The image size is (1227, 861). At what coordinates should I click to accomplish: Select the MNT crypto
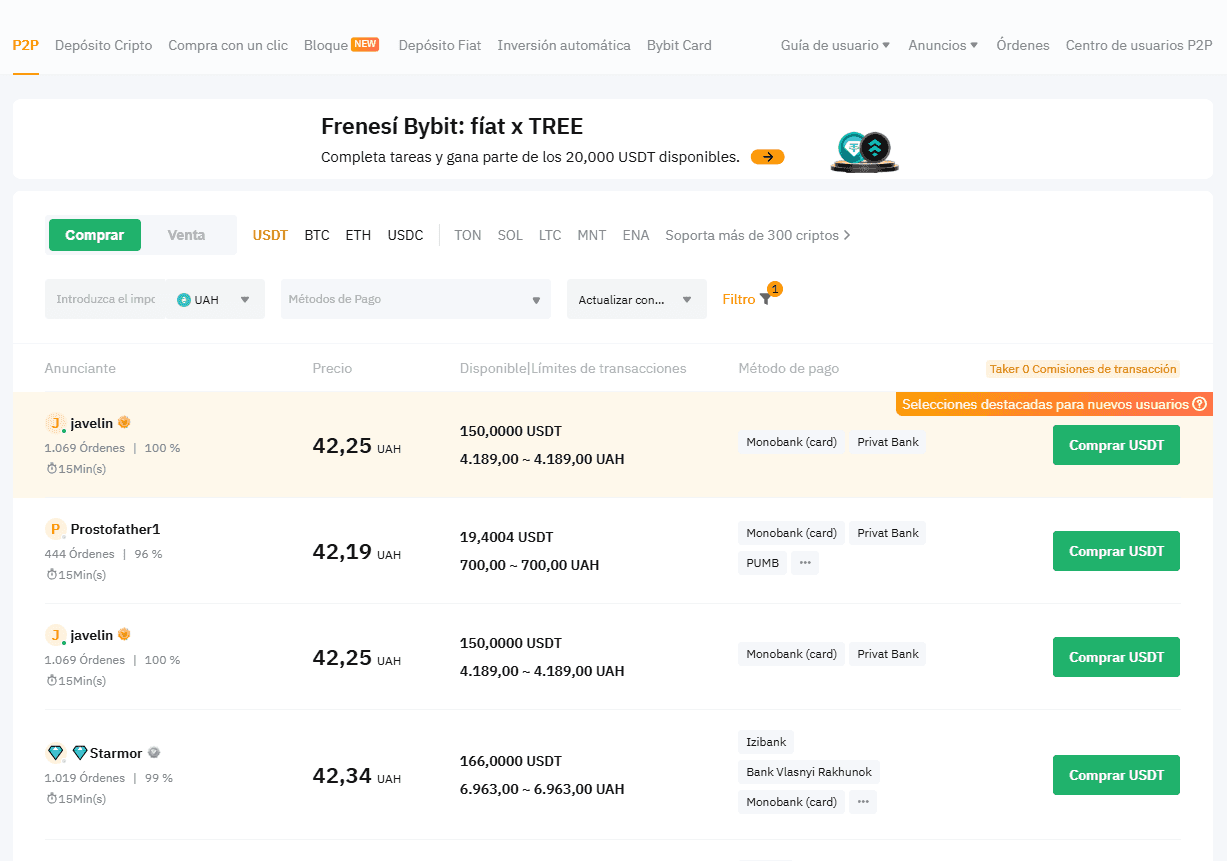click(592, 235)
